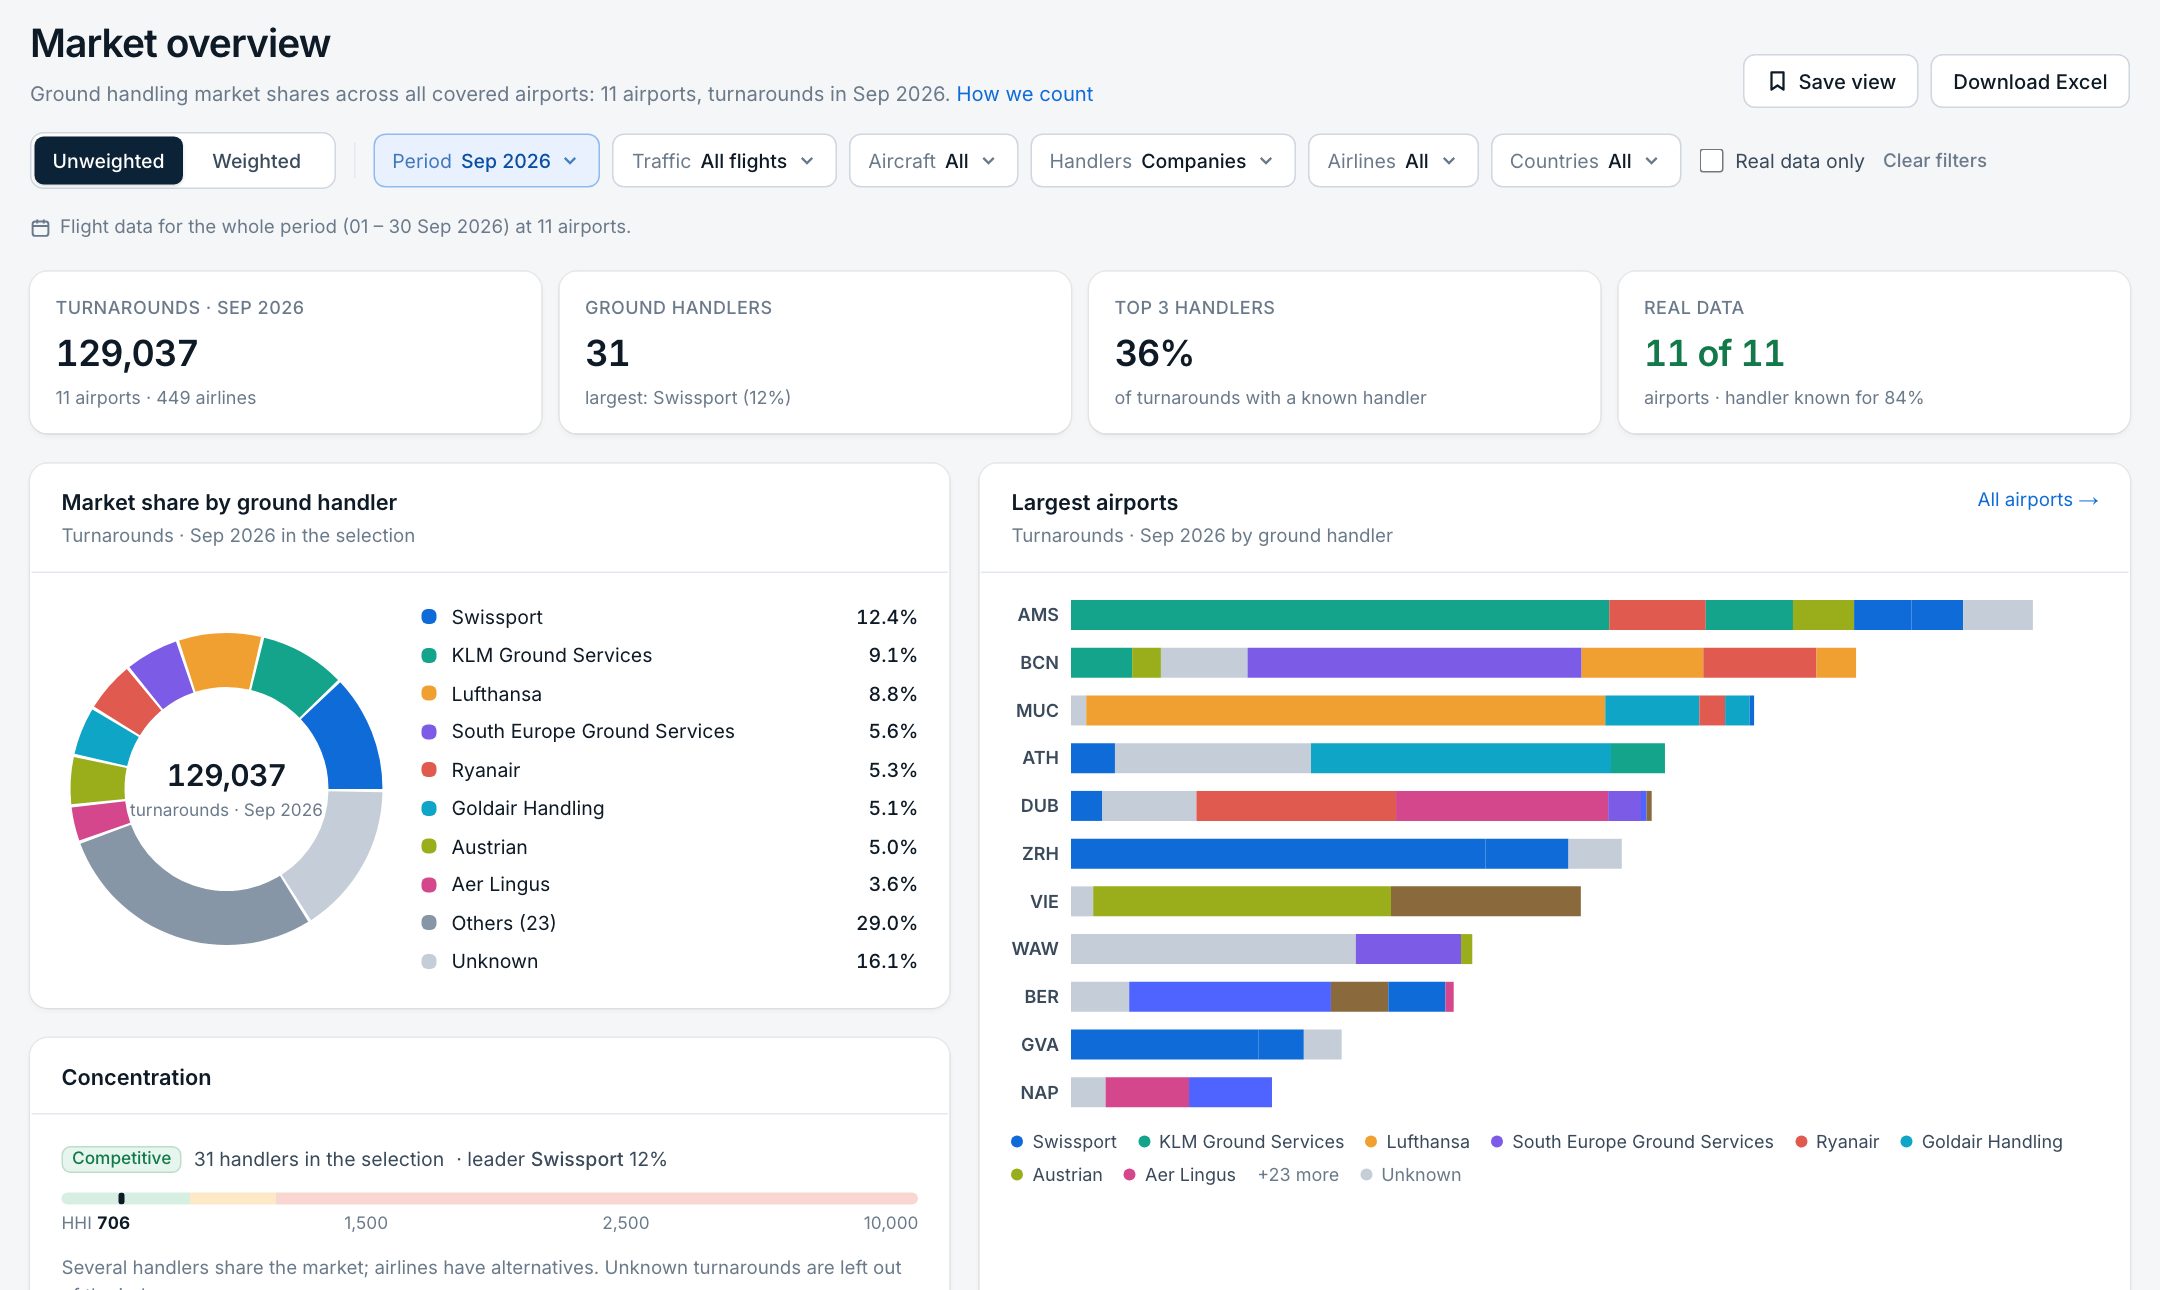
Task: Click the calendar icon beside flight data note
Action: tap(40, 227)
